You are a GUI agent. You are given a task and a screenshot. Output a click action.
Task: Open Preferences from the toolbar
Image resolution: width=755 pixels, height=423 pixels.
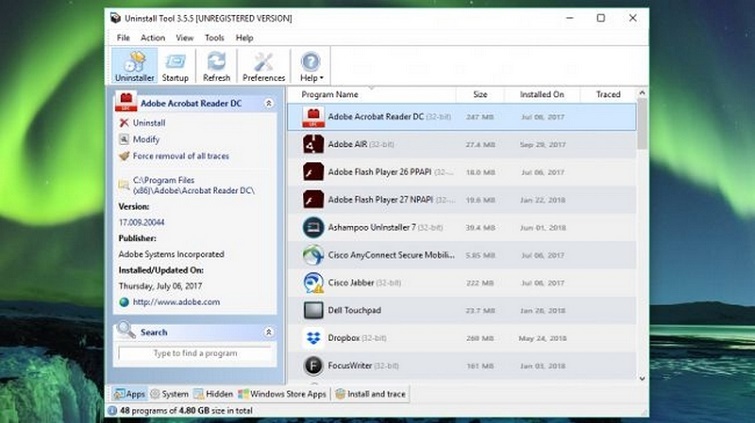coord(263,67)
